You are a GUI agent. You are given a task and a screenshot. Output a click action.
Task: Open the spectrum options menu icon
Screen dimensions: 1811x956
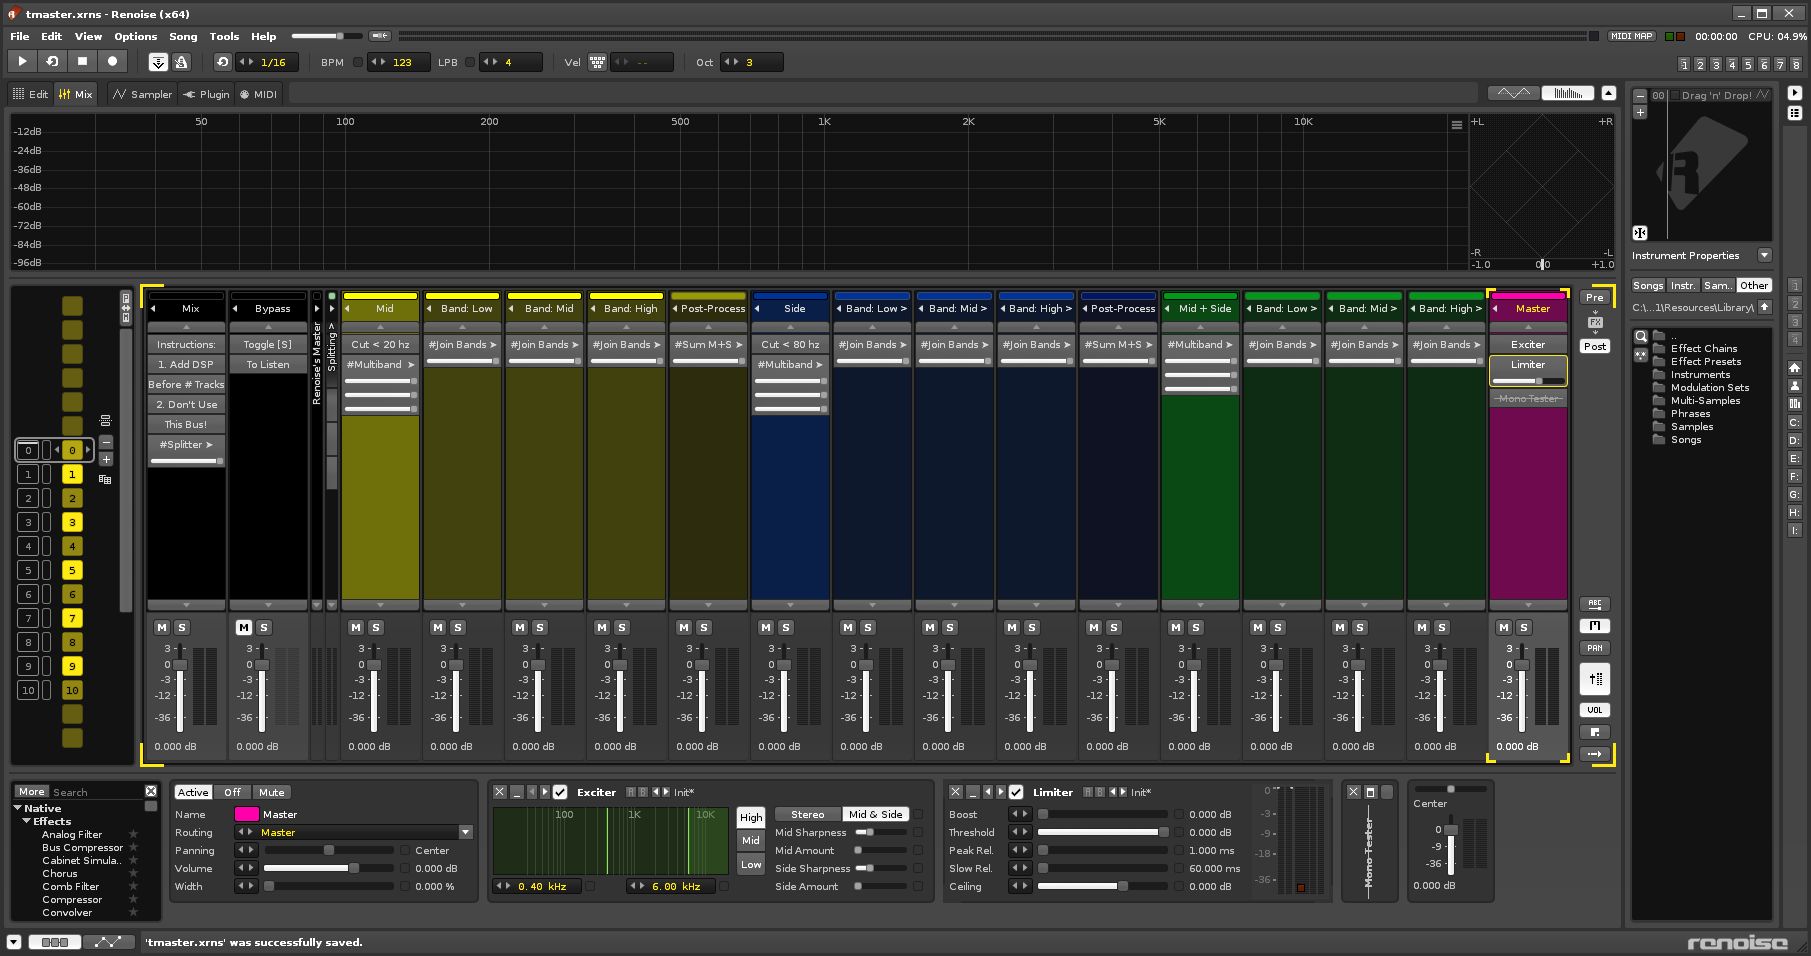(1456, 125)
